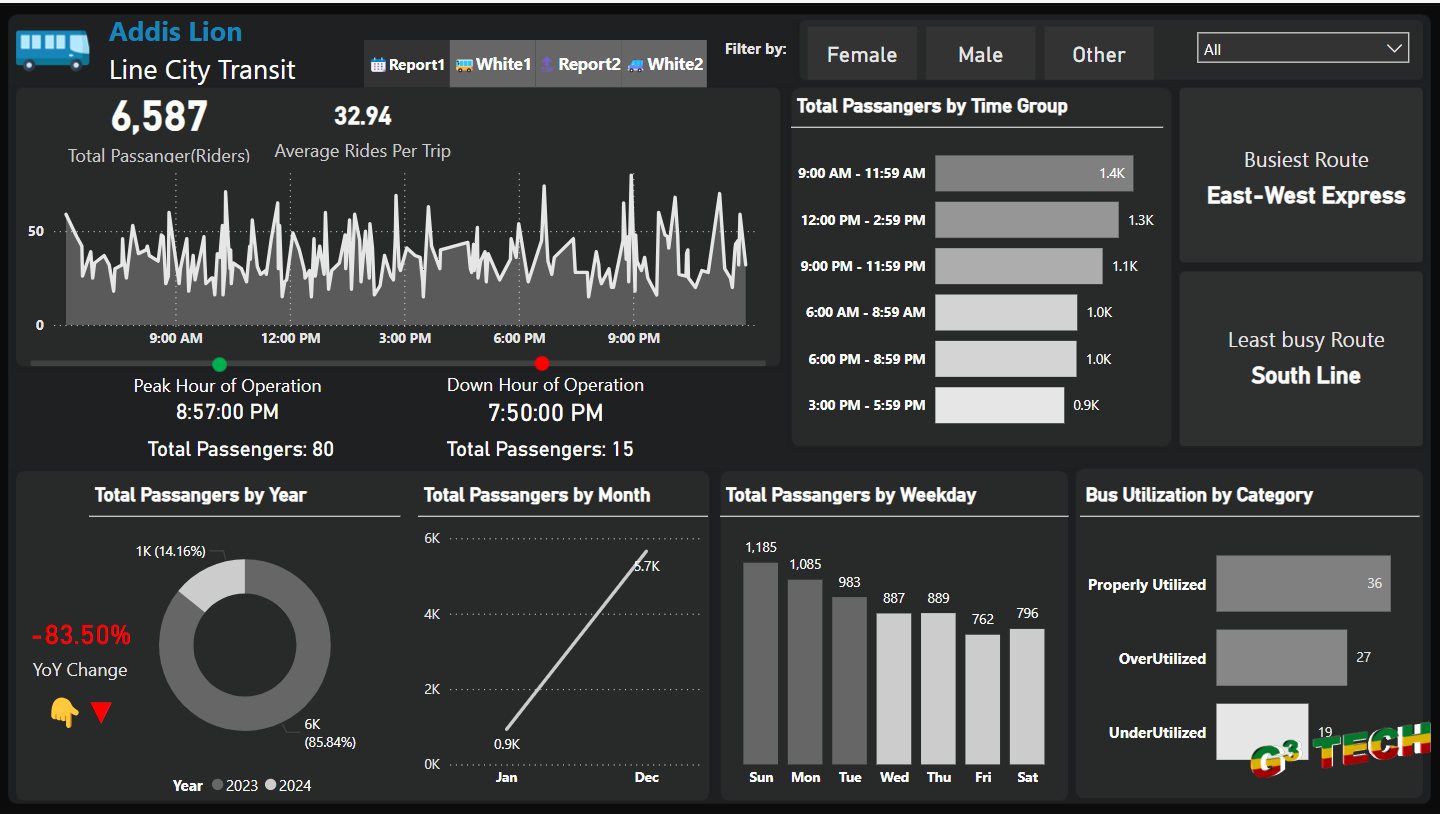Viewport: 1440px width, 814px height.
Task: Click the 32.94 average rides value
Action: (x=363, y=117)
